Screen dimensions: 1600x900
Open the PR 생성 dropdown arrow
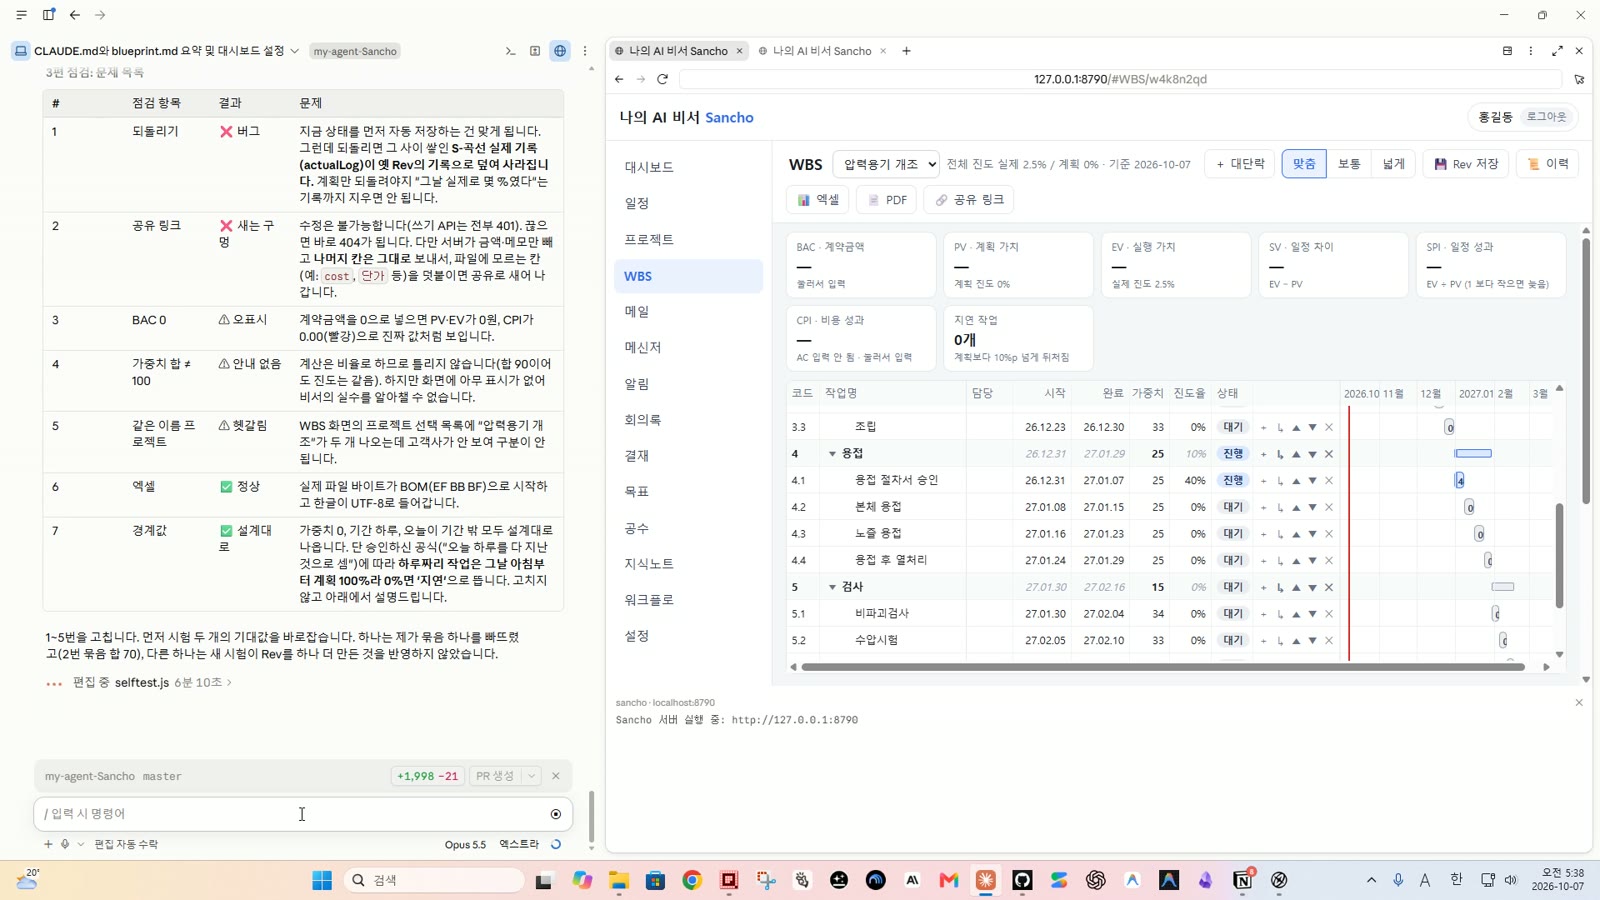532,776
